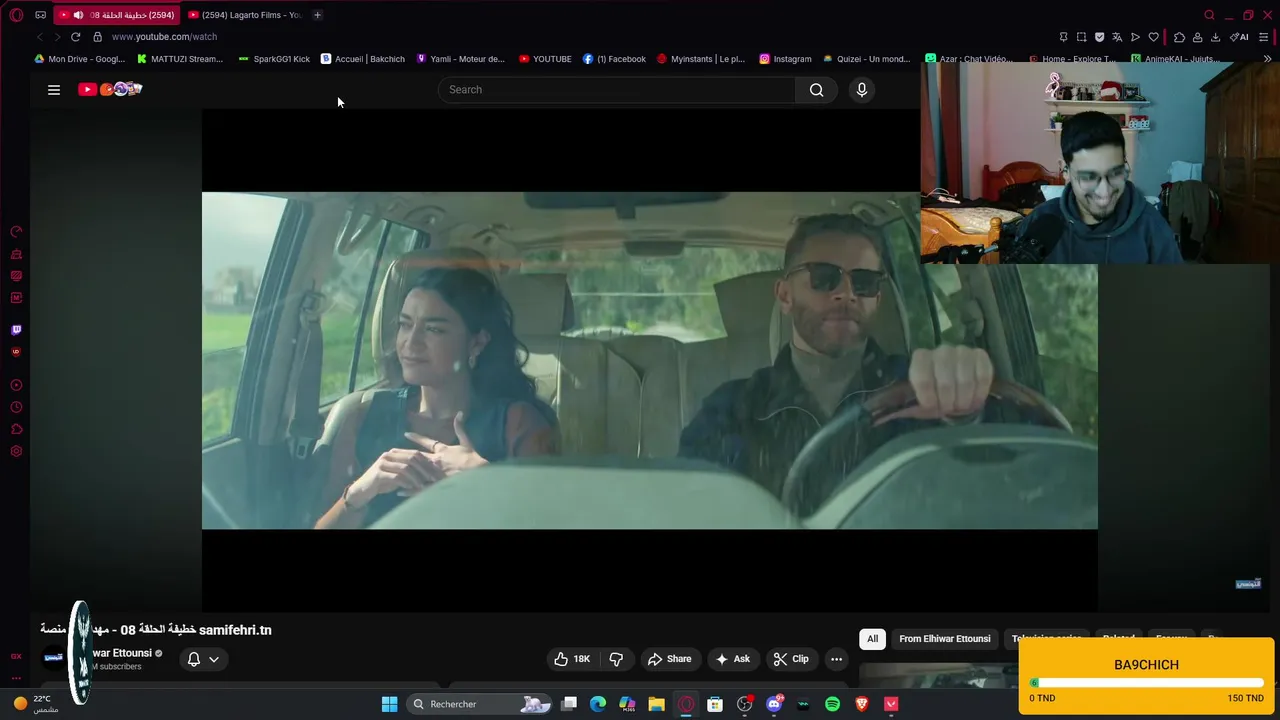View site info via padlock icon
The image size is (1280, 720).
coord(97,37)
